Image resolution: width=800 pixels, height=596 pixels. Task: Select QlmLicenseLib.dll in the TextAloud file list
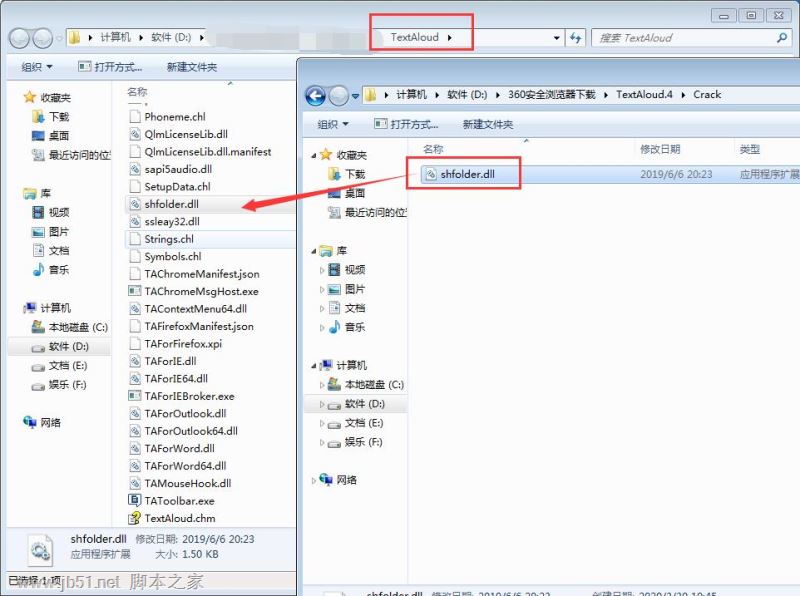point(186,134)
